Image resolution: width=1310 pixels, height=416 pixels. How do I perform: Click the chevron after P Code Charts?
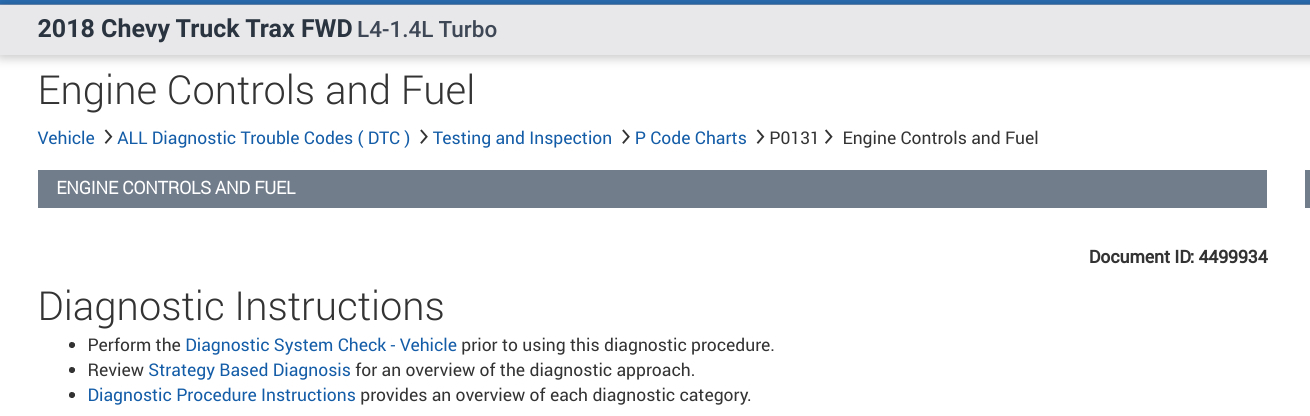[759, 138]
